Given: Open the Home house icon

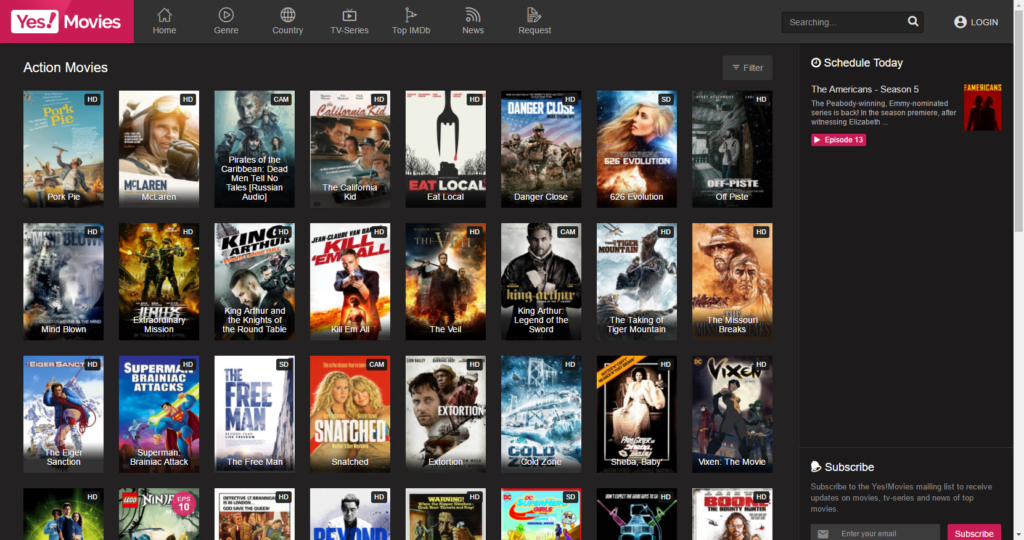Looking at the screenshot, I should [165, 14].
